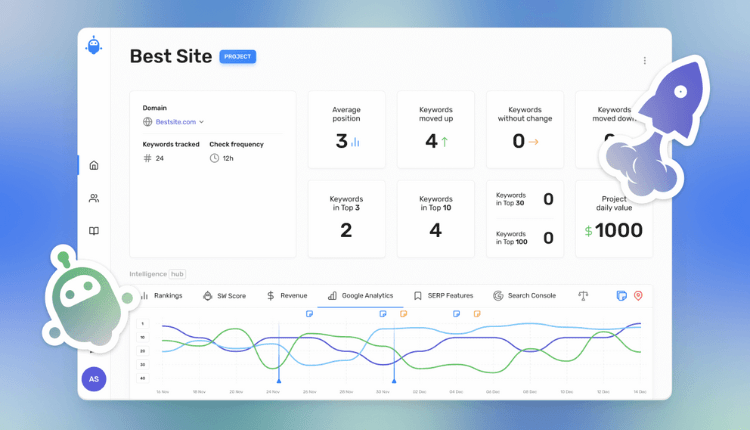Click the Average position card
750x430 pixels.
point(347,130)
